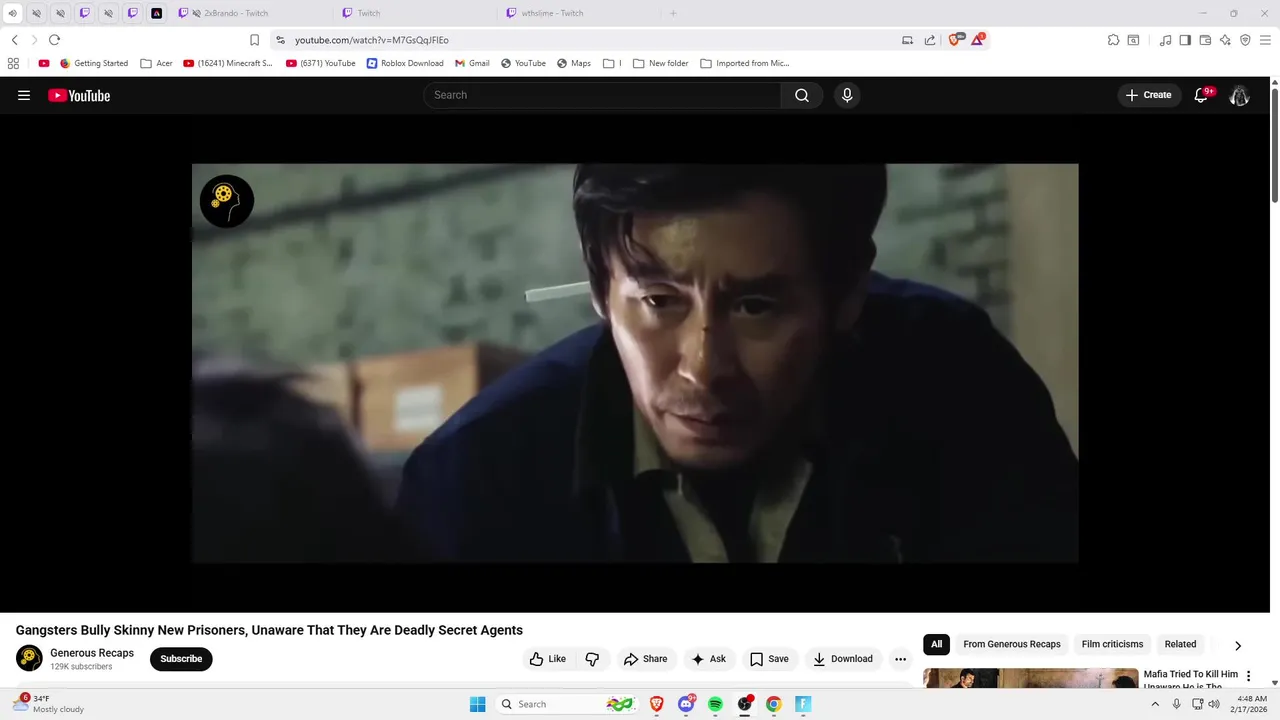This screenshot has height=720, width=1280.
Task: Save the video to a playlist
Action: [769, 659]
